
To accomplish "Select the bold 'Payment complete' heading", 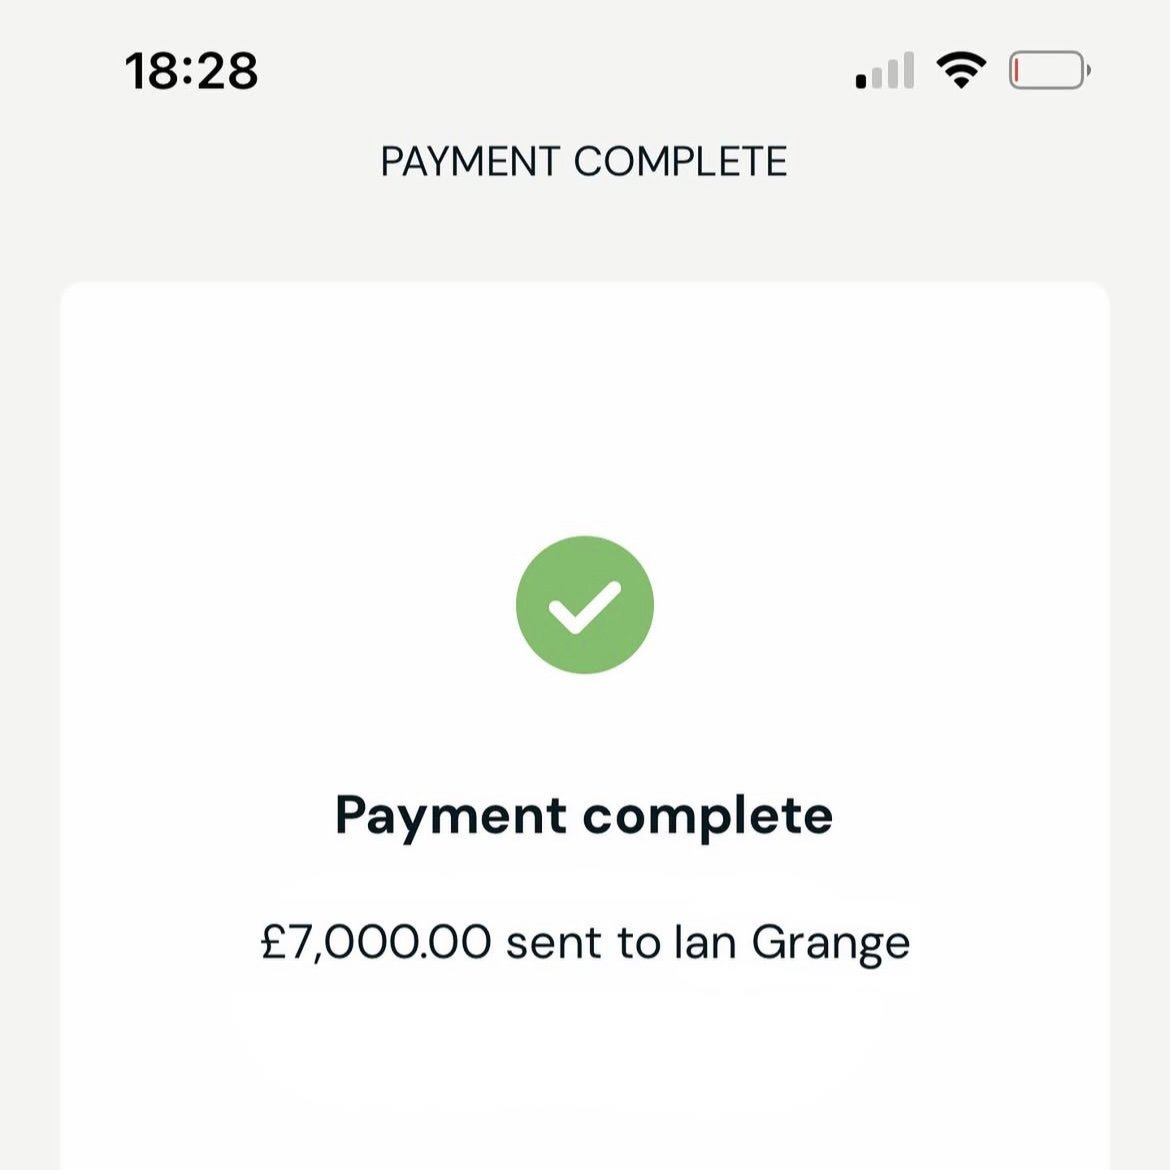I will point(584,815).
